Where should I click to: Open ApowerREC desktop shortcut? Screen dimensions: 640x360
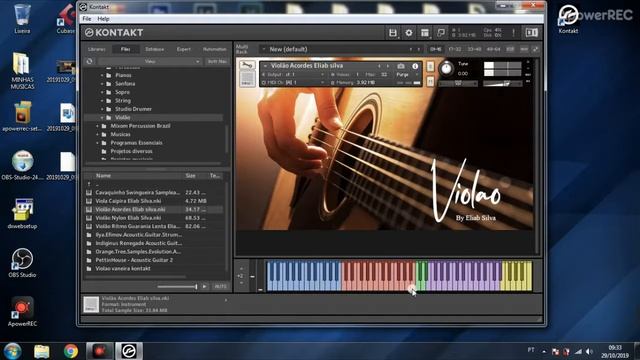tap(22, 311)
